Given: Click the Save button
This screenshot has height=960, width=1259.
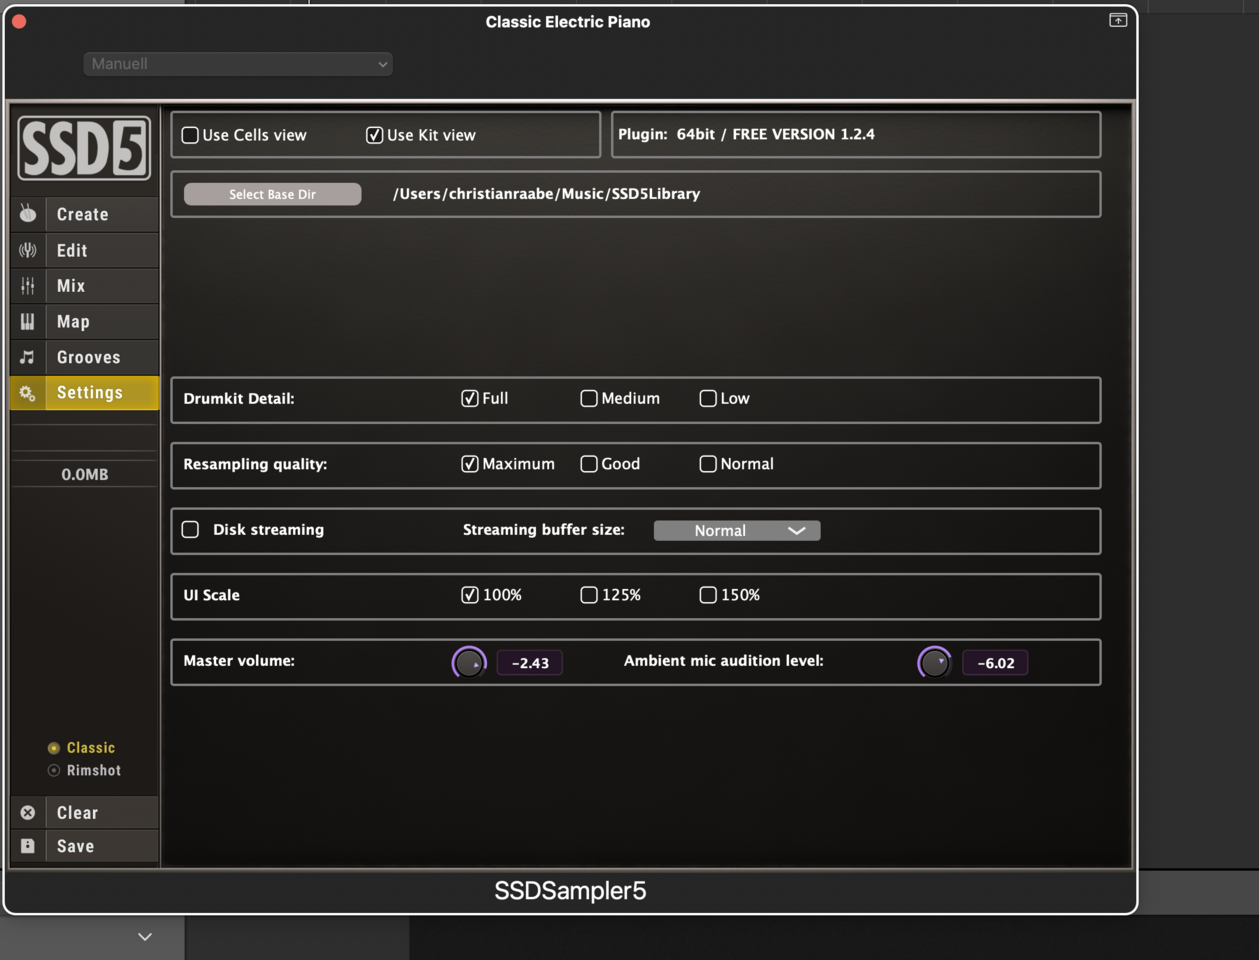Looking at the screenshot, I should [x=84, y=846].
